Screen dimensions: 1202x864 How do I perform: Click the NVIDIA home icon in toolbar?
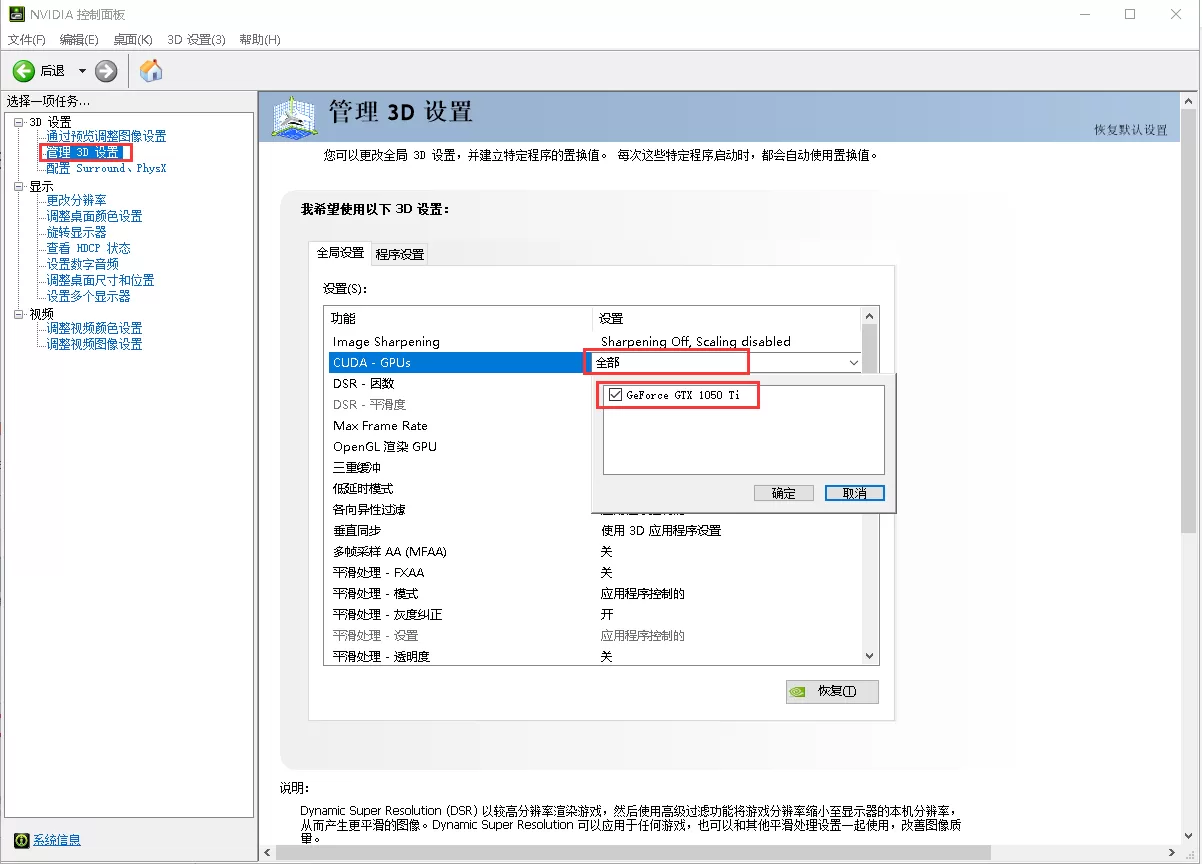pos(151,70)
